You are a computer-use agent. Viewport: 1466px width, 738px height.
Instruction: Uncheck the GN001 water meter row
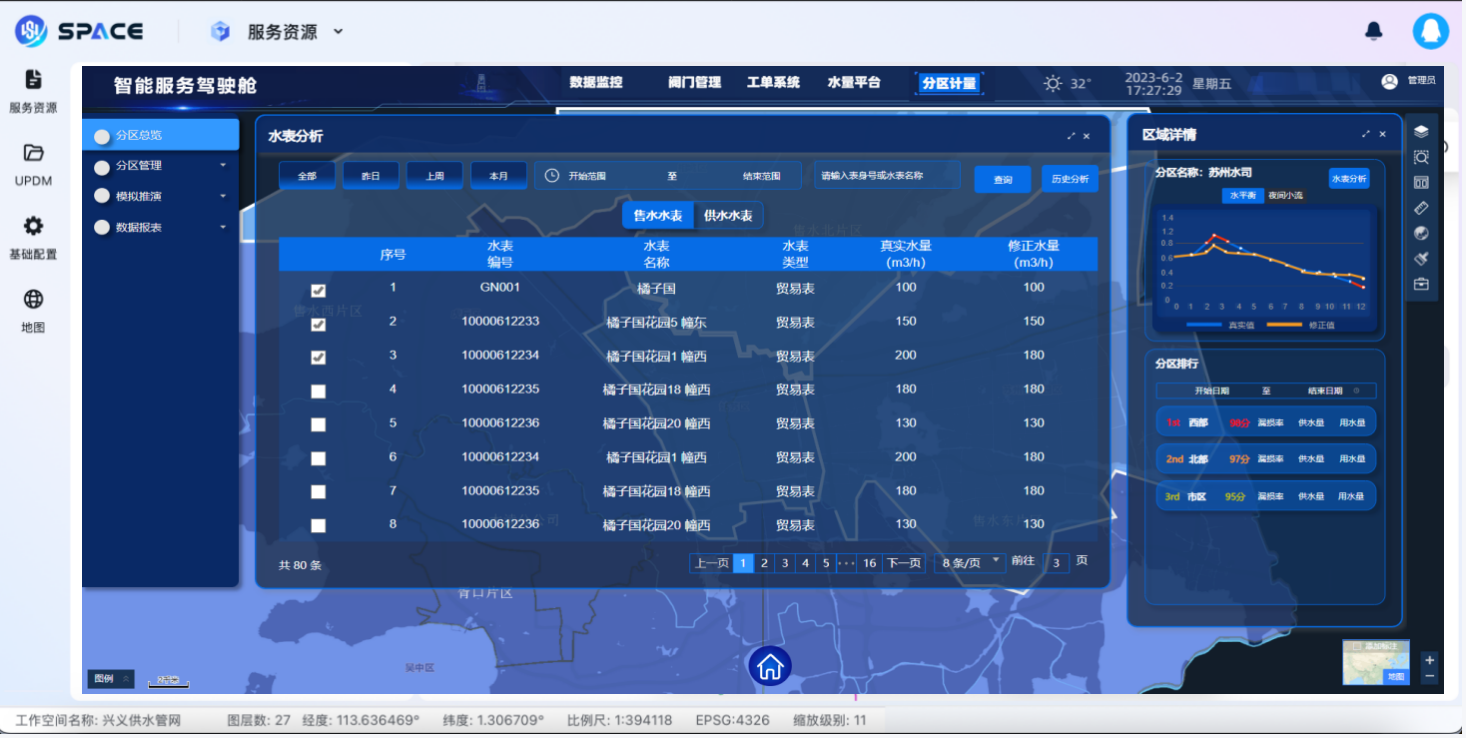click(318, 290)
